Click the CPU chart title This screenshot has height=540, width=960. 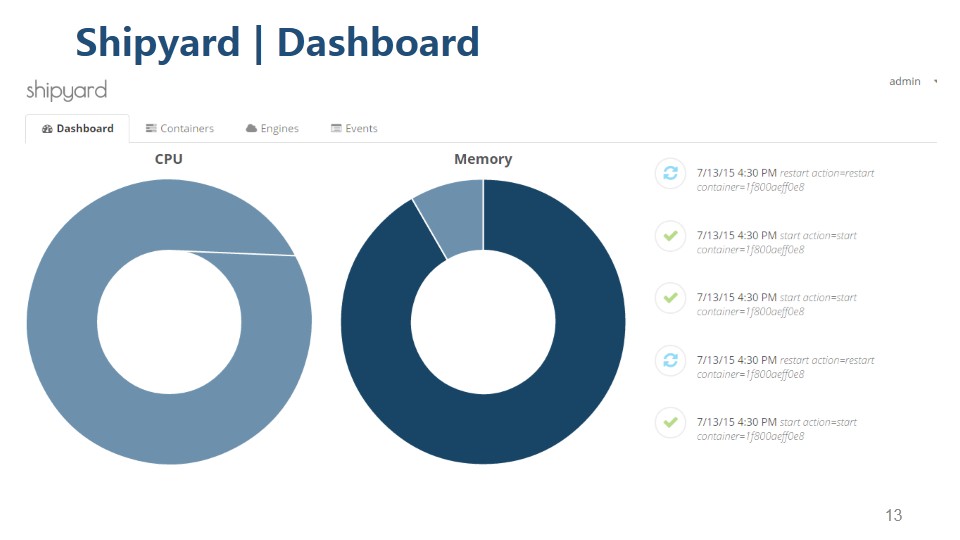point(168,159)
